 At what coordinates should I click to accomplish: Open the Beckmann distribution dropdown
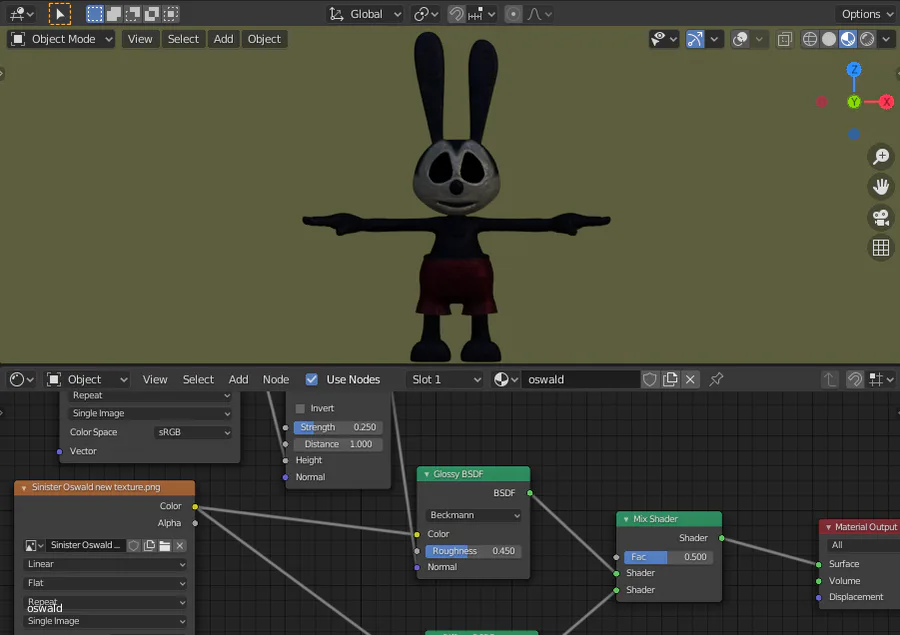point(474,515)
